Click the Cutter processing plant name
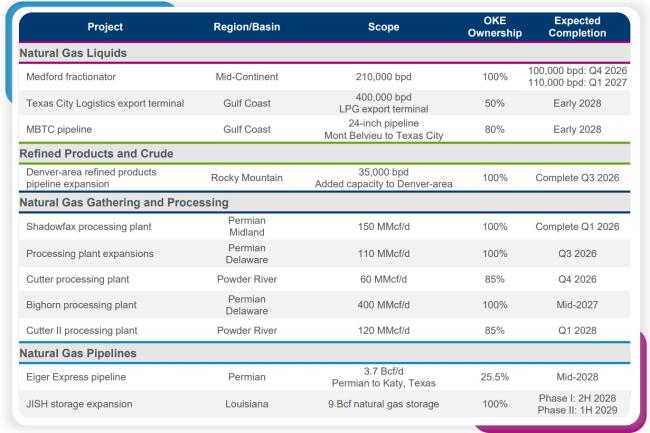This screenshot has height=433, width=650. [x=78, y=279]
